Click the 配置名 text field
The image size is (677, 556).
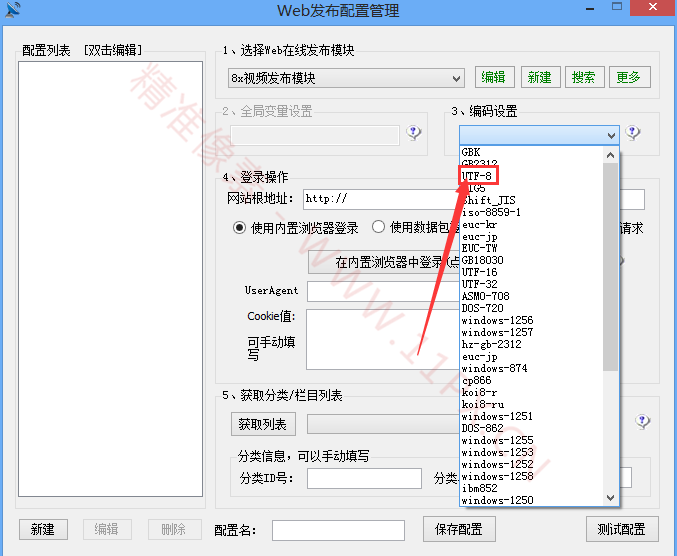click(x=338, y=530)
